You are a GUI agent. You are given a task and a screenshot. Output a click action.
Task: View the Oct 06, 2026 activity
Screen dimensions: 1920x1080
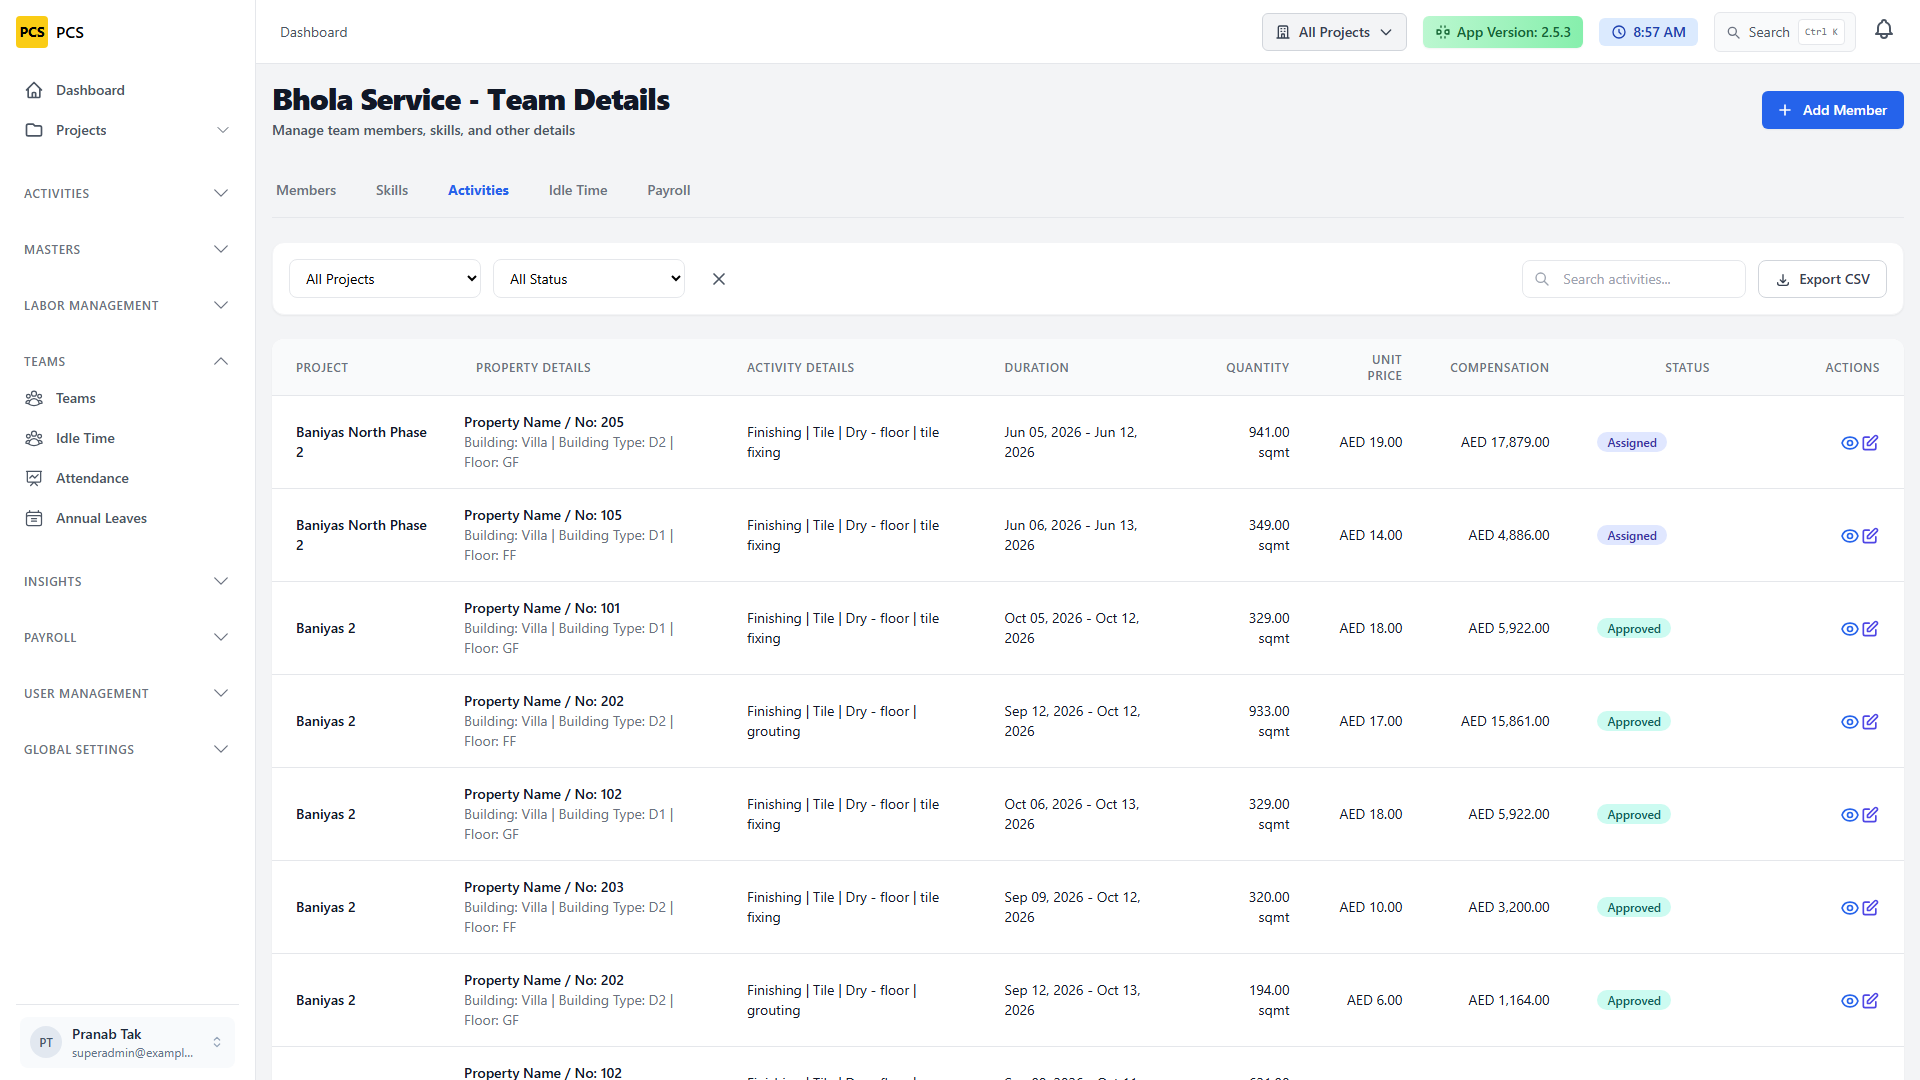click(1849, 815)
